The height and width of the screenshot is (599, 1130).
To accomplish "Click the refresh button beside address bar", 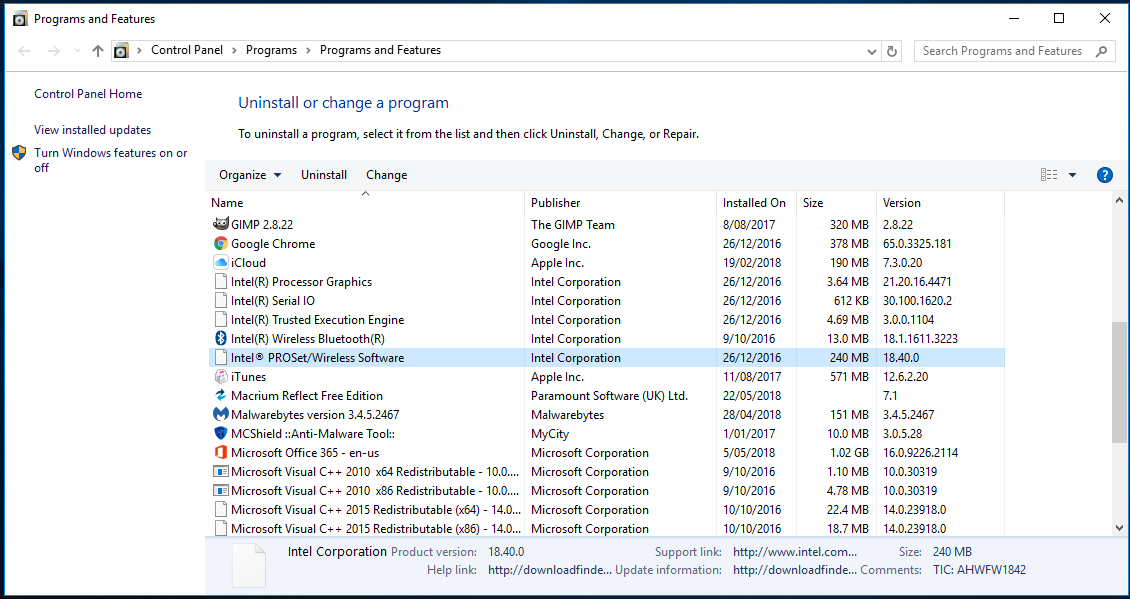I will 891,51.
